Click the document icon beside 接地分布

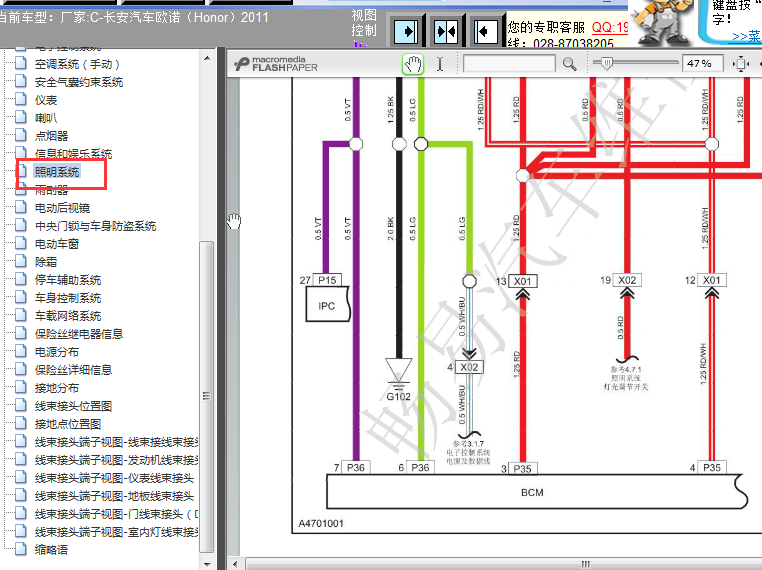20,387
